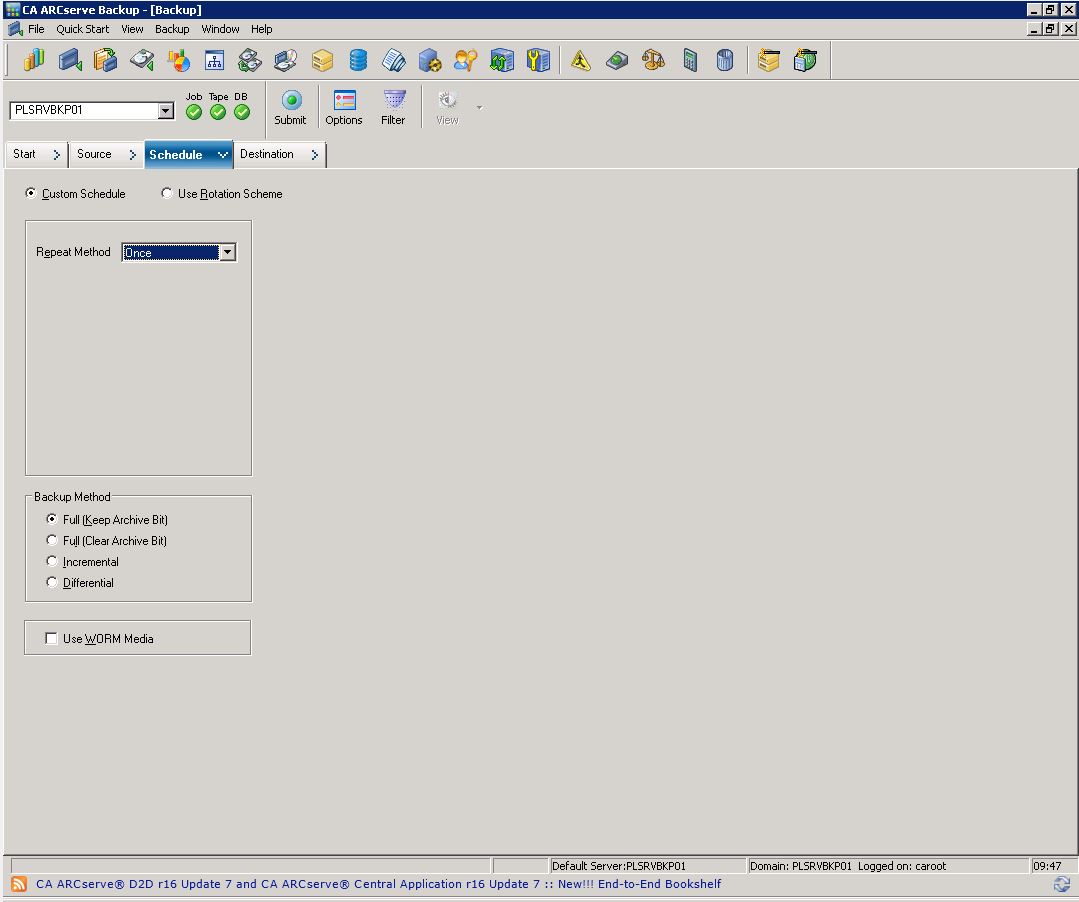Open the Quick Start menu
This screenshot has width=1079, height=902.
point(82,29)
